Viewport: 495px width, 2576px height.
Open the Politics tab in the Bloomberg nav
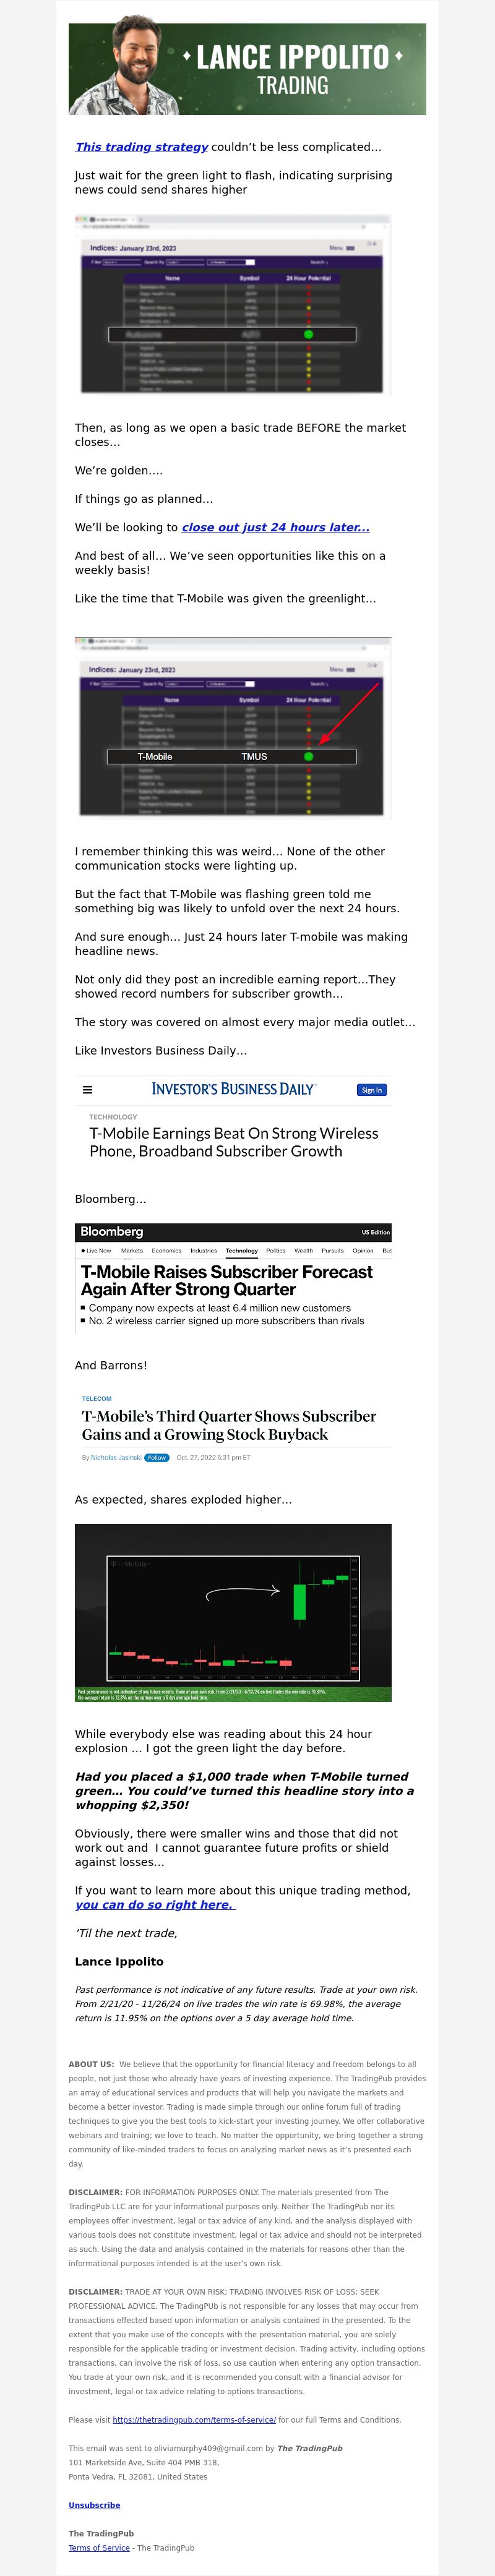276,1251
